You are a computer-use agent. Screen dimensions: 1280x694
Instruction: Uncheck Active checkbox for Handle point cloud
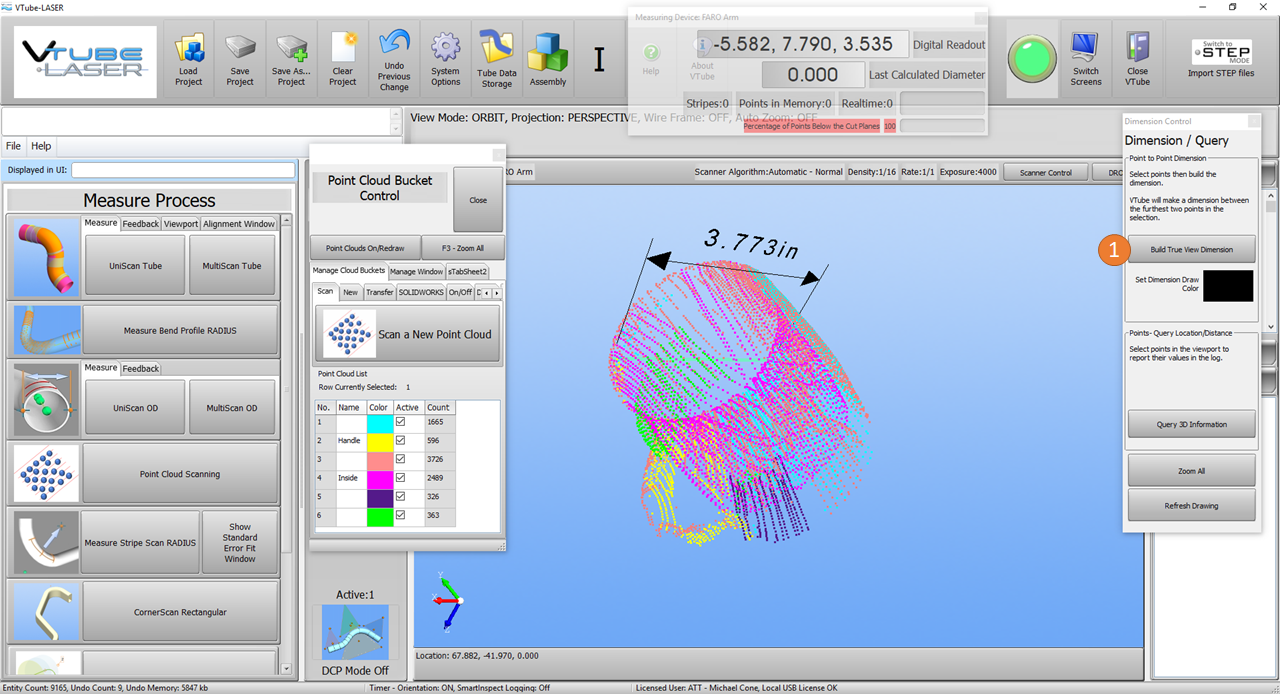400,440
